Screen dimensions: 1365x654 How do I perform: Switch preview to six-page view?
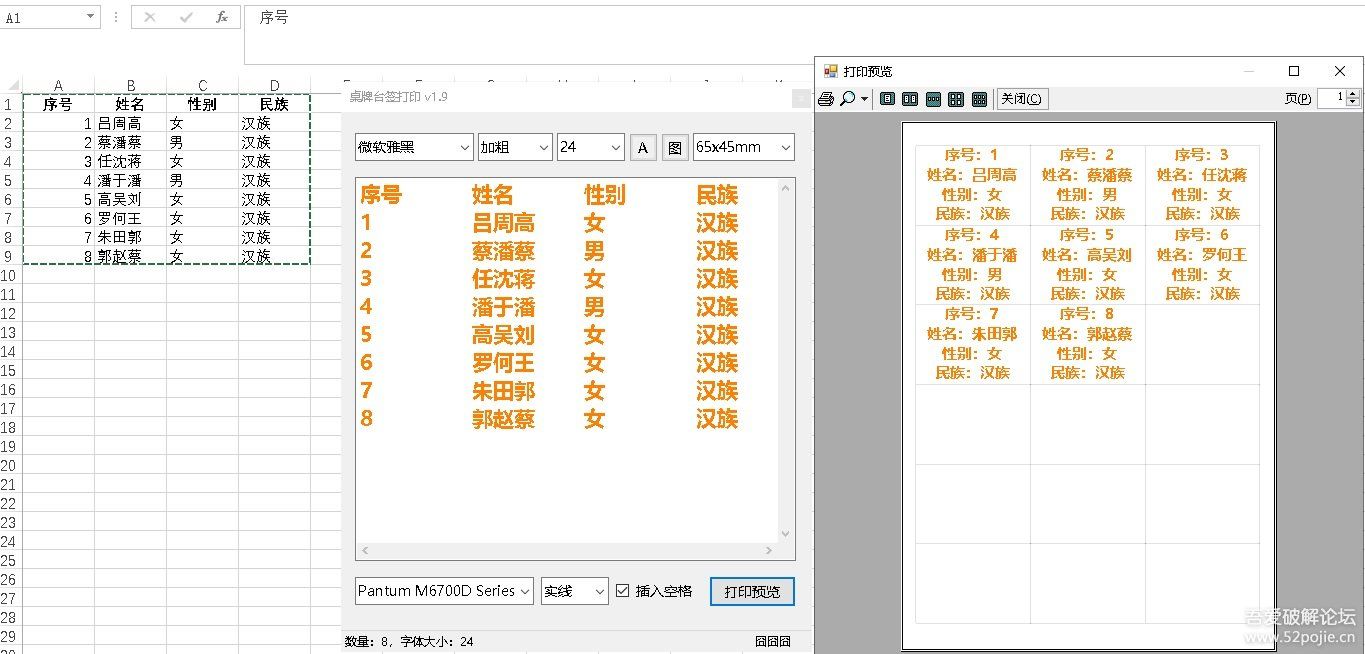tap(978, 98)
